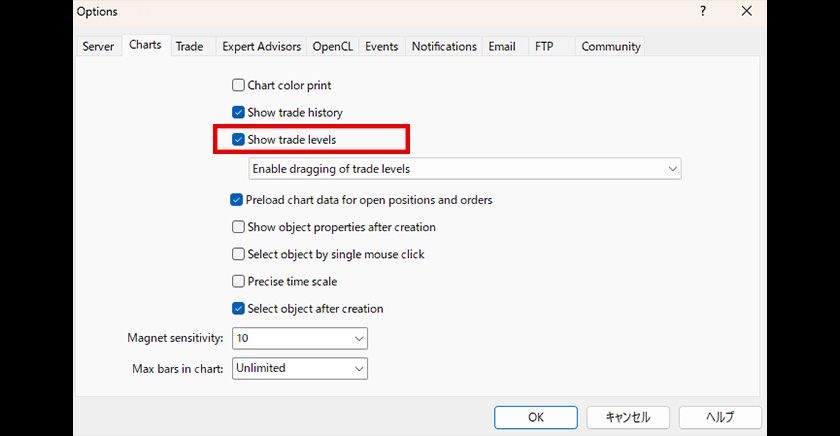The height and width of the screenshot is (436, 840).
Task: Check Select object by single mouse click
Action: (238, 254)
